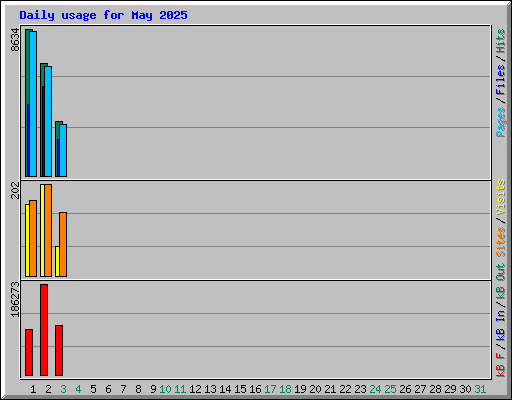
Task: Select green day label 4
Action: pyautogui.click(x=78, y=389)
